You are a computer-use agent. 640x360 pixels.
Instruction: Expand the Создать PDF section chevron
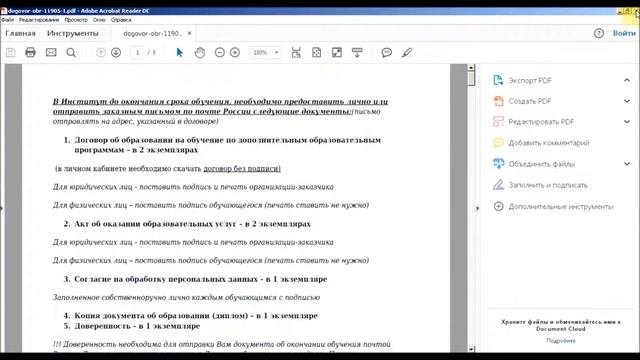coord(627,101)
